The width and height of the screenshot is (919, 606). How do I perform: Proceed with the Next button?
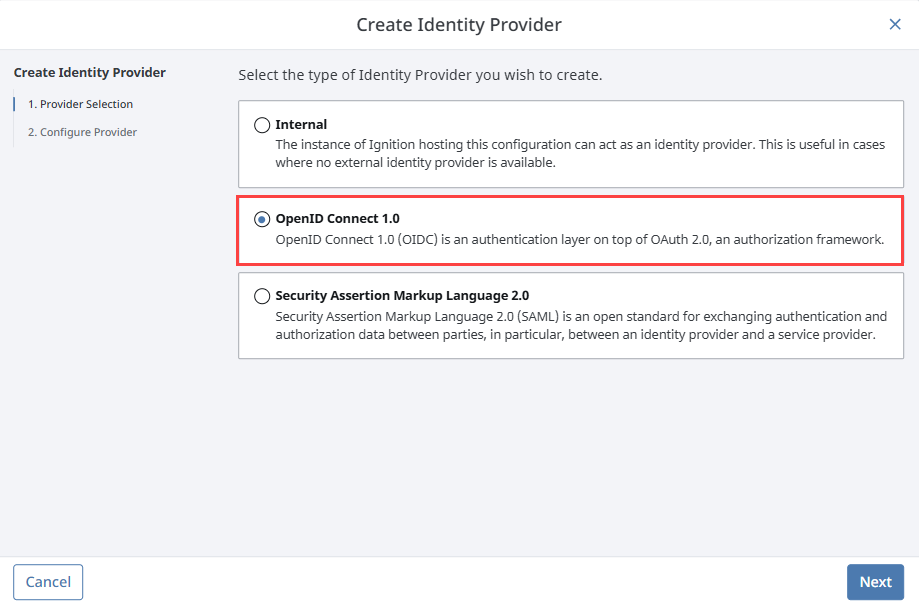(x=875, y=582)
